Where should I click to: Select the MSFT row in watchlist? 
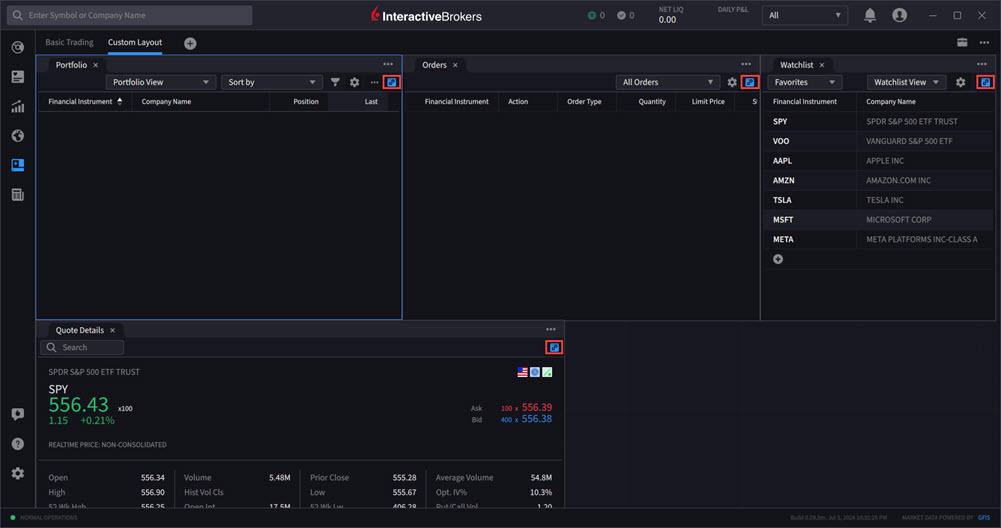point(879,220)
